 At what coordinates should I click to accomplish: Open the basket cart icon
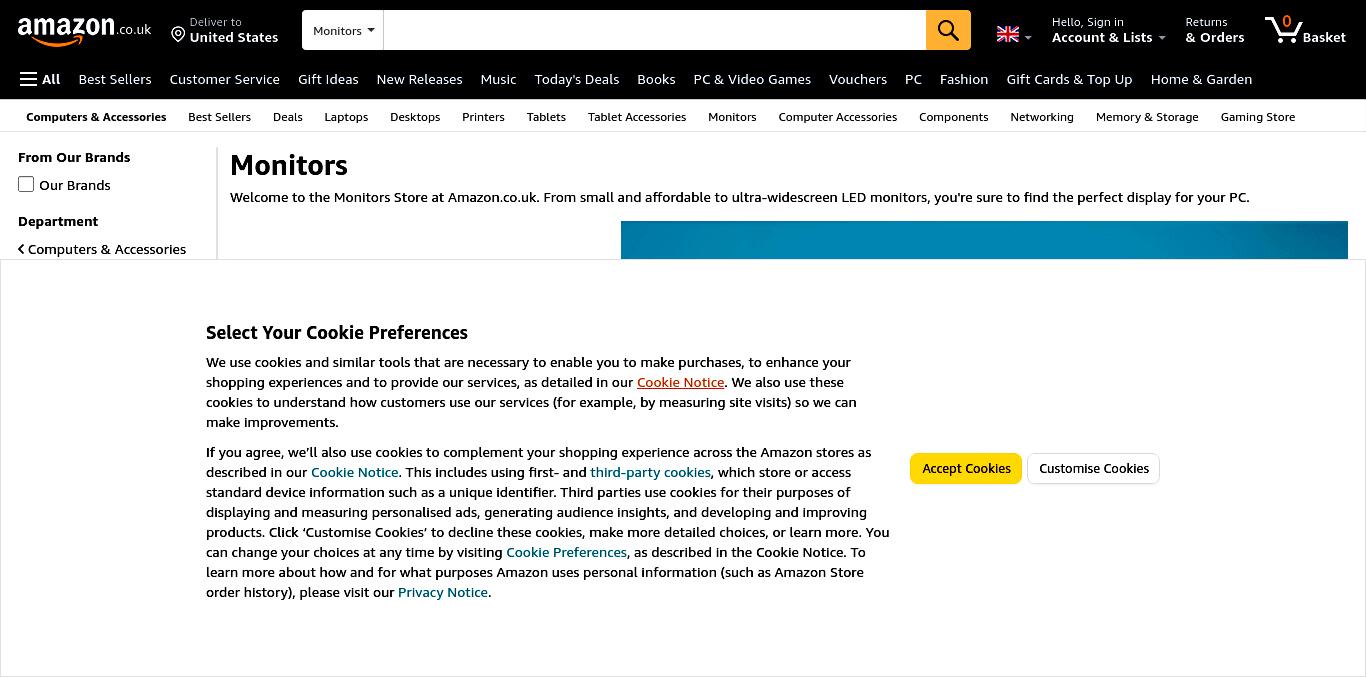pyautogui.click(x=1305, y=30)
